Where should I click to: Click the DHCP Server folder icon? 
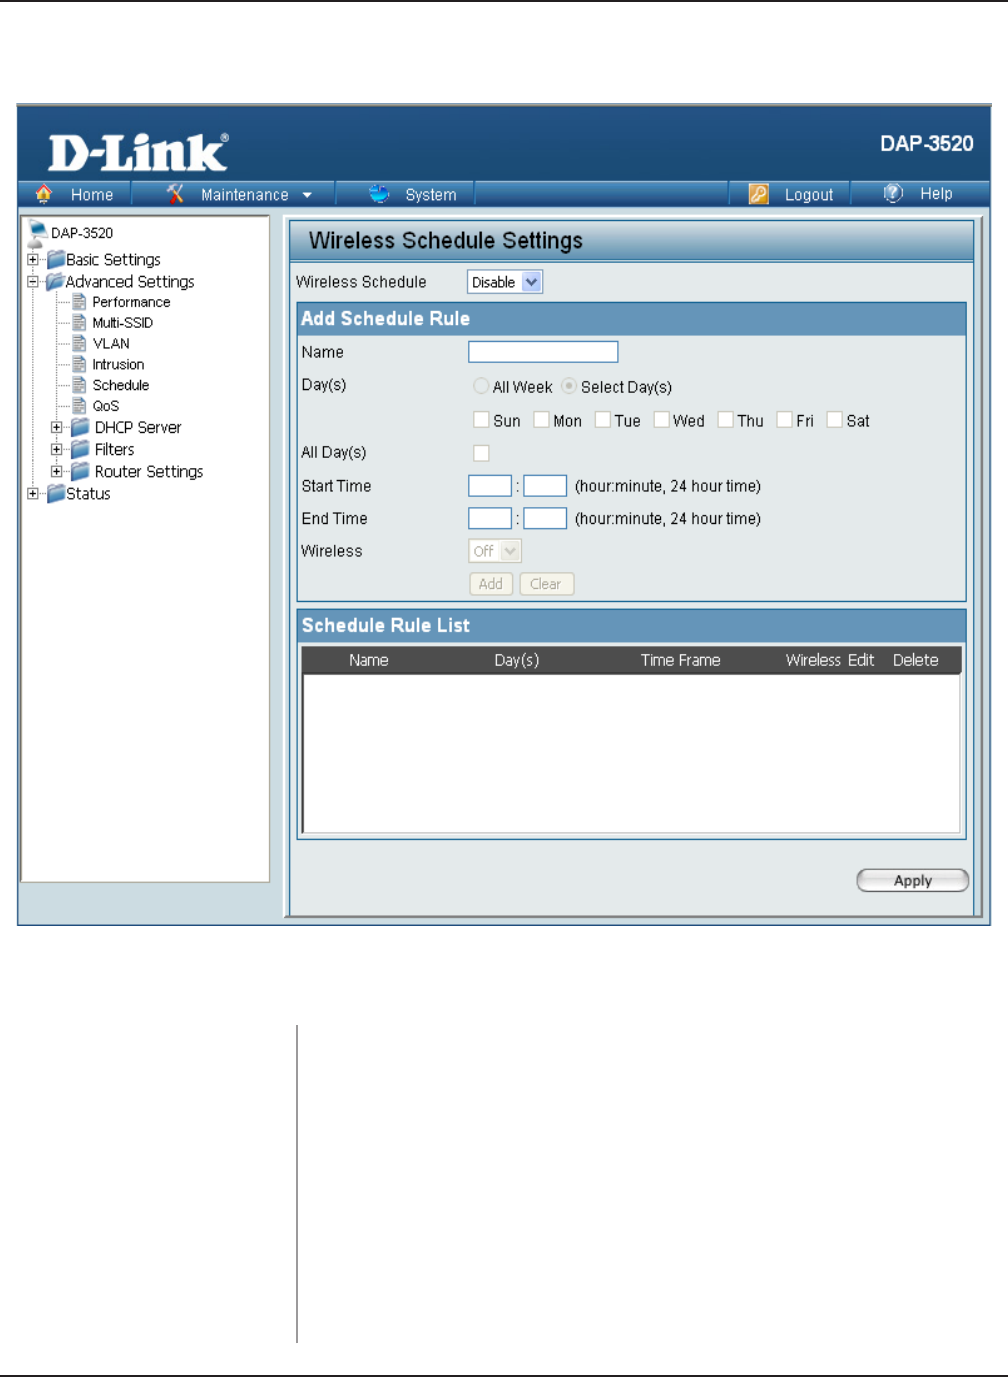[x=80, y=427]
